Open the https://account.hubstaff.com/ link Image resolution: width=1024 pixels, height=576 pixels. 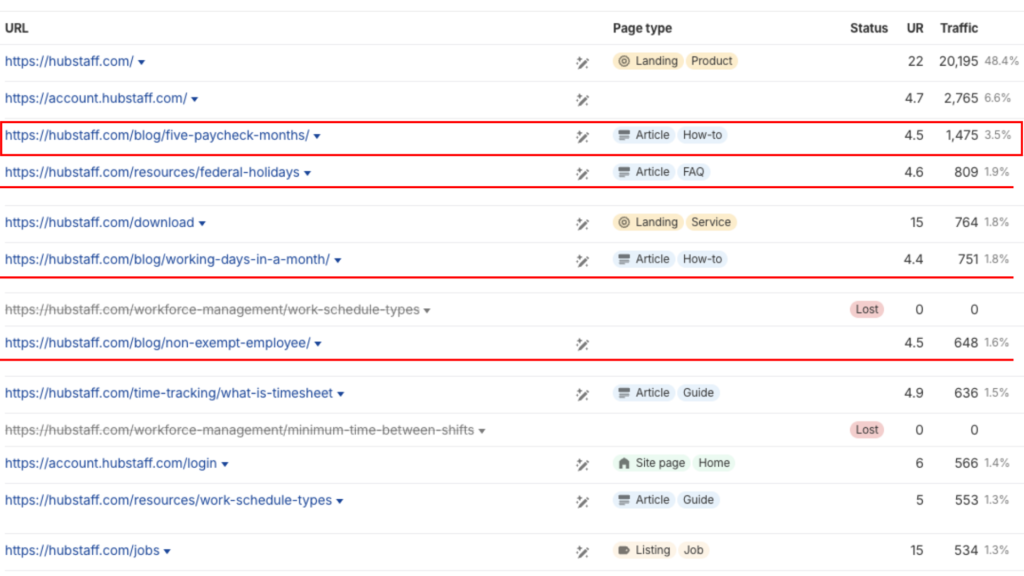pyautogui.click(x=96, y=98)
